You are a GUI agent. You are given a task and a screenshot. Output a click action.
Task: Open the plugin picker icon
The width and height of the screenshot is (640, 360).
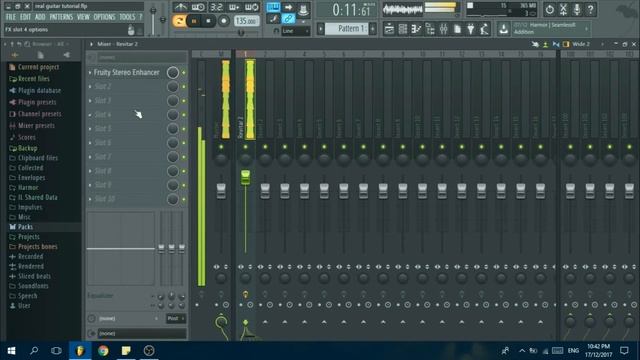point(471,29)
